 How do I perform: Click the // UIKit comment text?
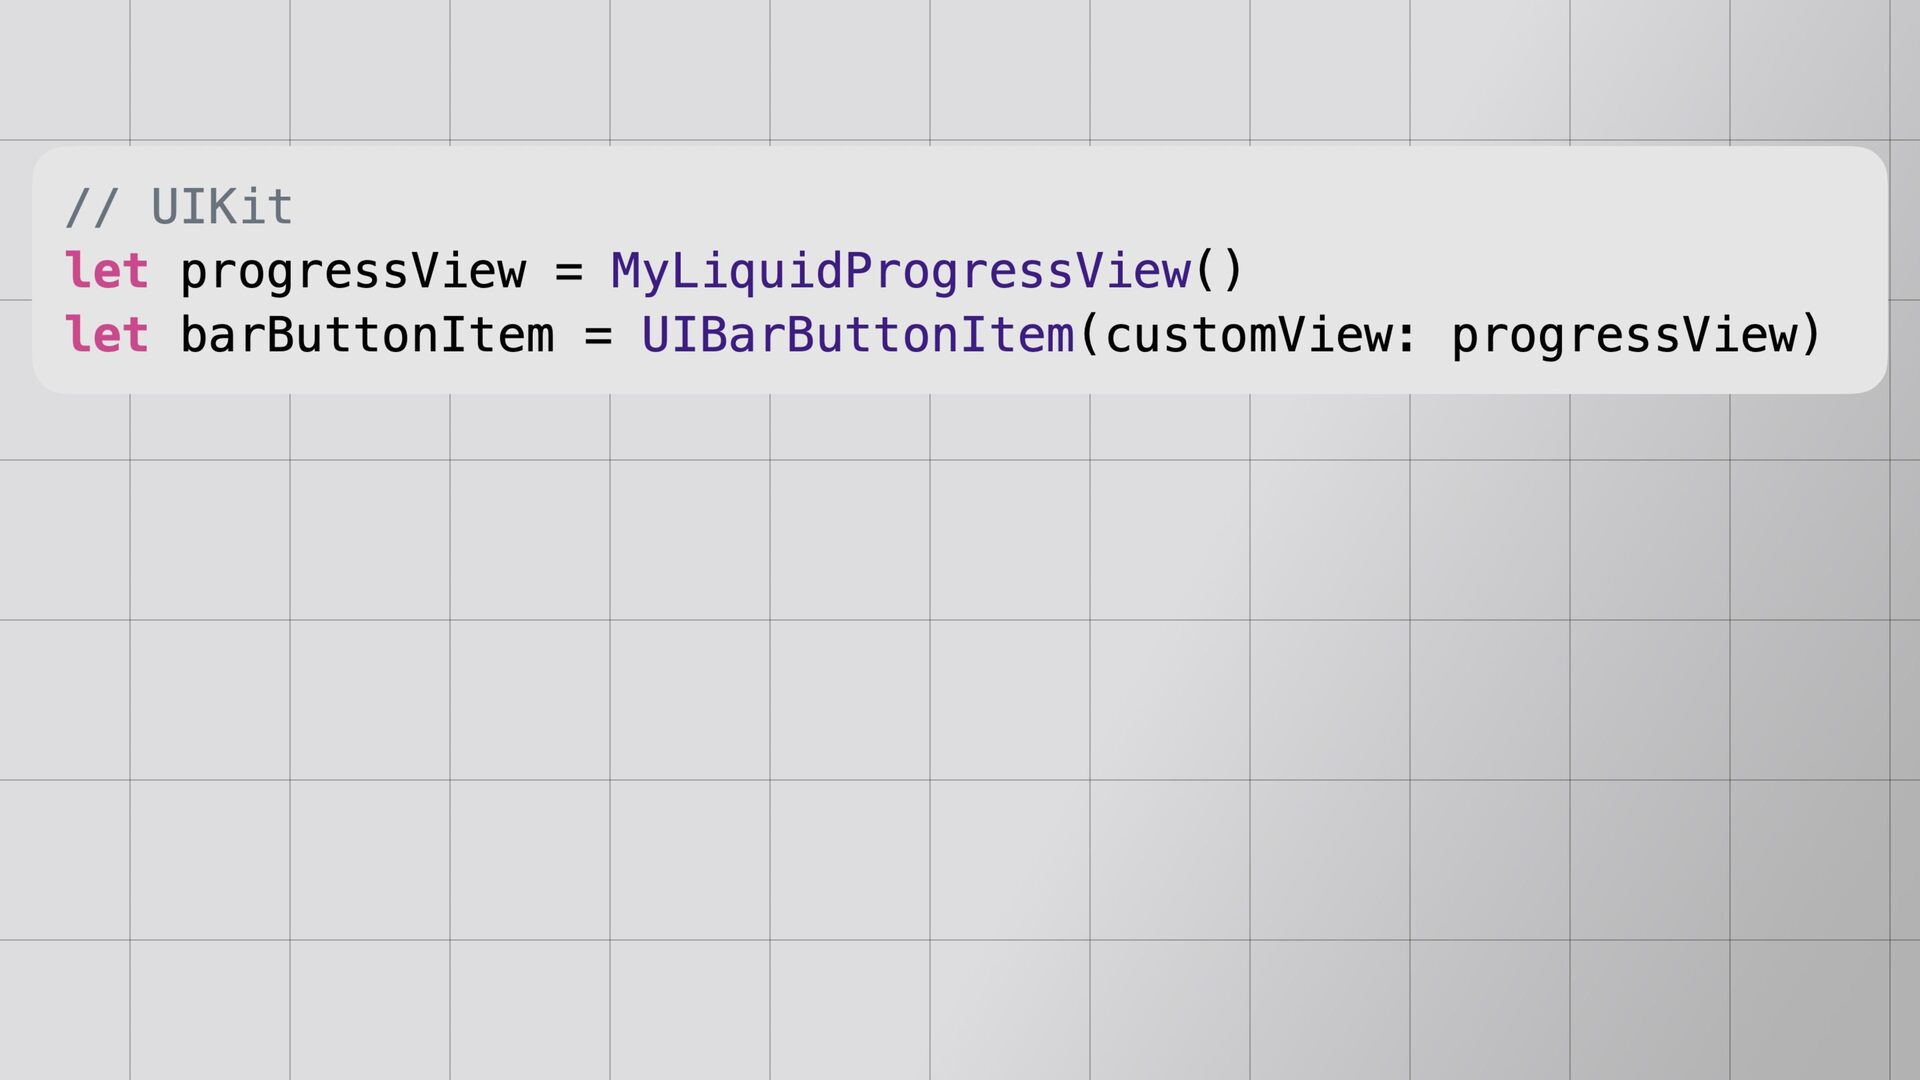pos(179,208)
